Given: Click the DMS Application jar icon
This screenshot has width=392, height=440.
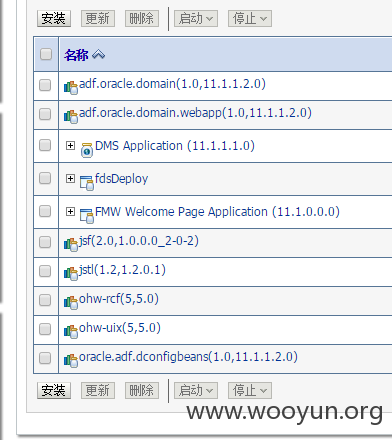Looking at the screenshot, I should pos(87,150).
